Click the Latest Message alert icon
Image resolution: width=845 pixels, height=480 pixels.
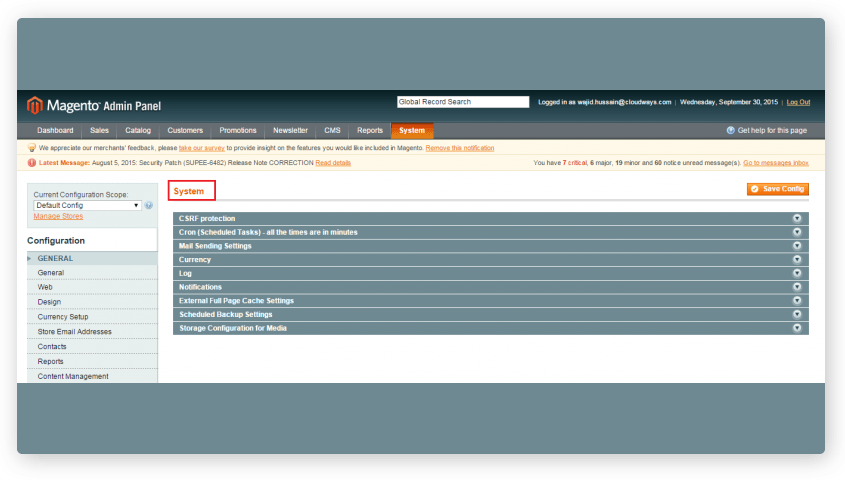coord(32,163)
